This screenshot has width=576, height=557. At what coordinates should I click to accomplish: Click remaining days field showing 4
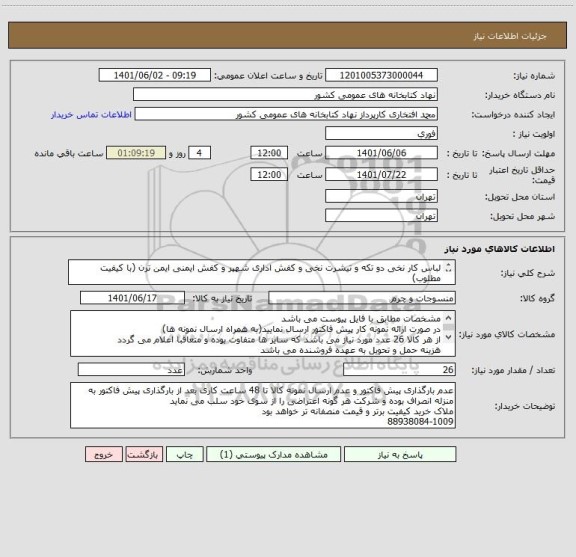(x=199, y=153)
